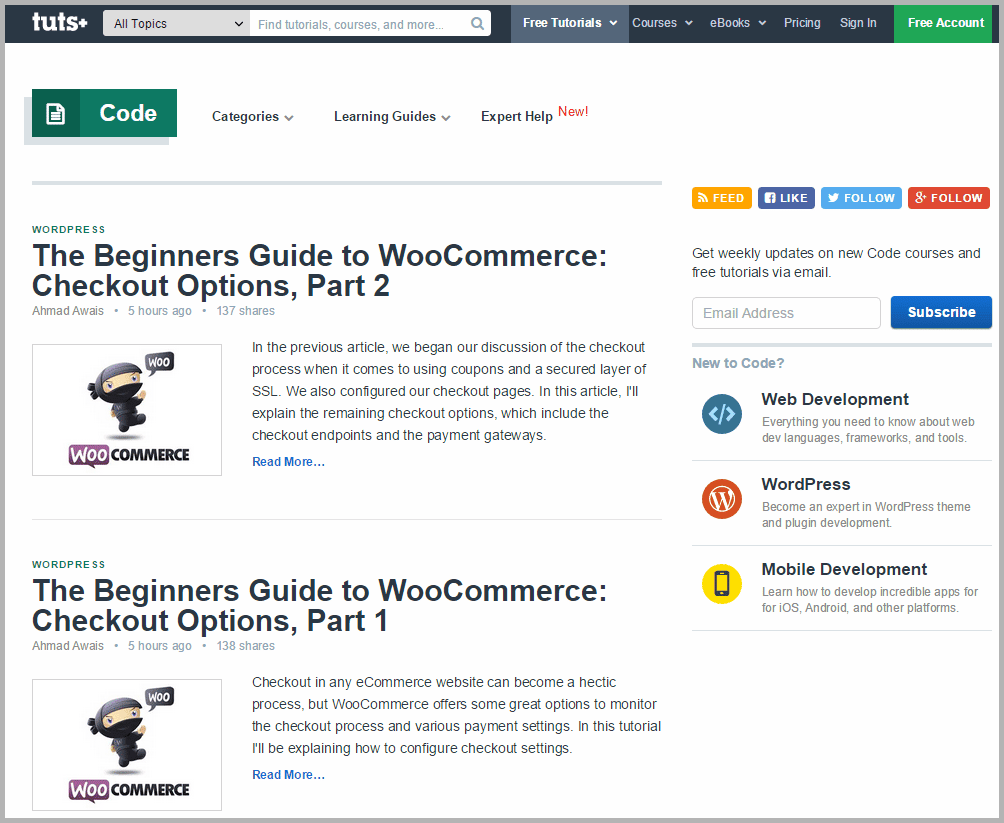Click the Mobile Development phone icon

pos(722,584)
